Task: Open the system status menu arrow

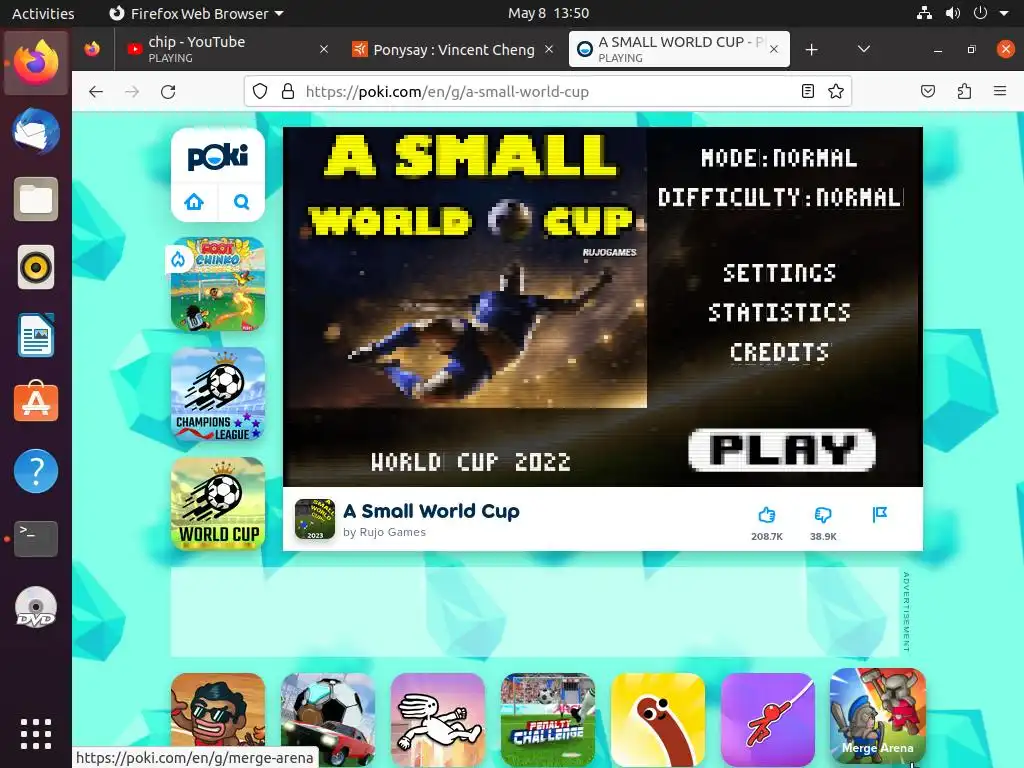Action: (x=1004, y=13)
